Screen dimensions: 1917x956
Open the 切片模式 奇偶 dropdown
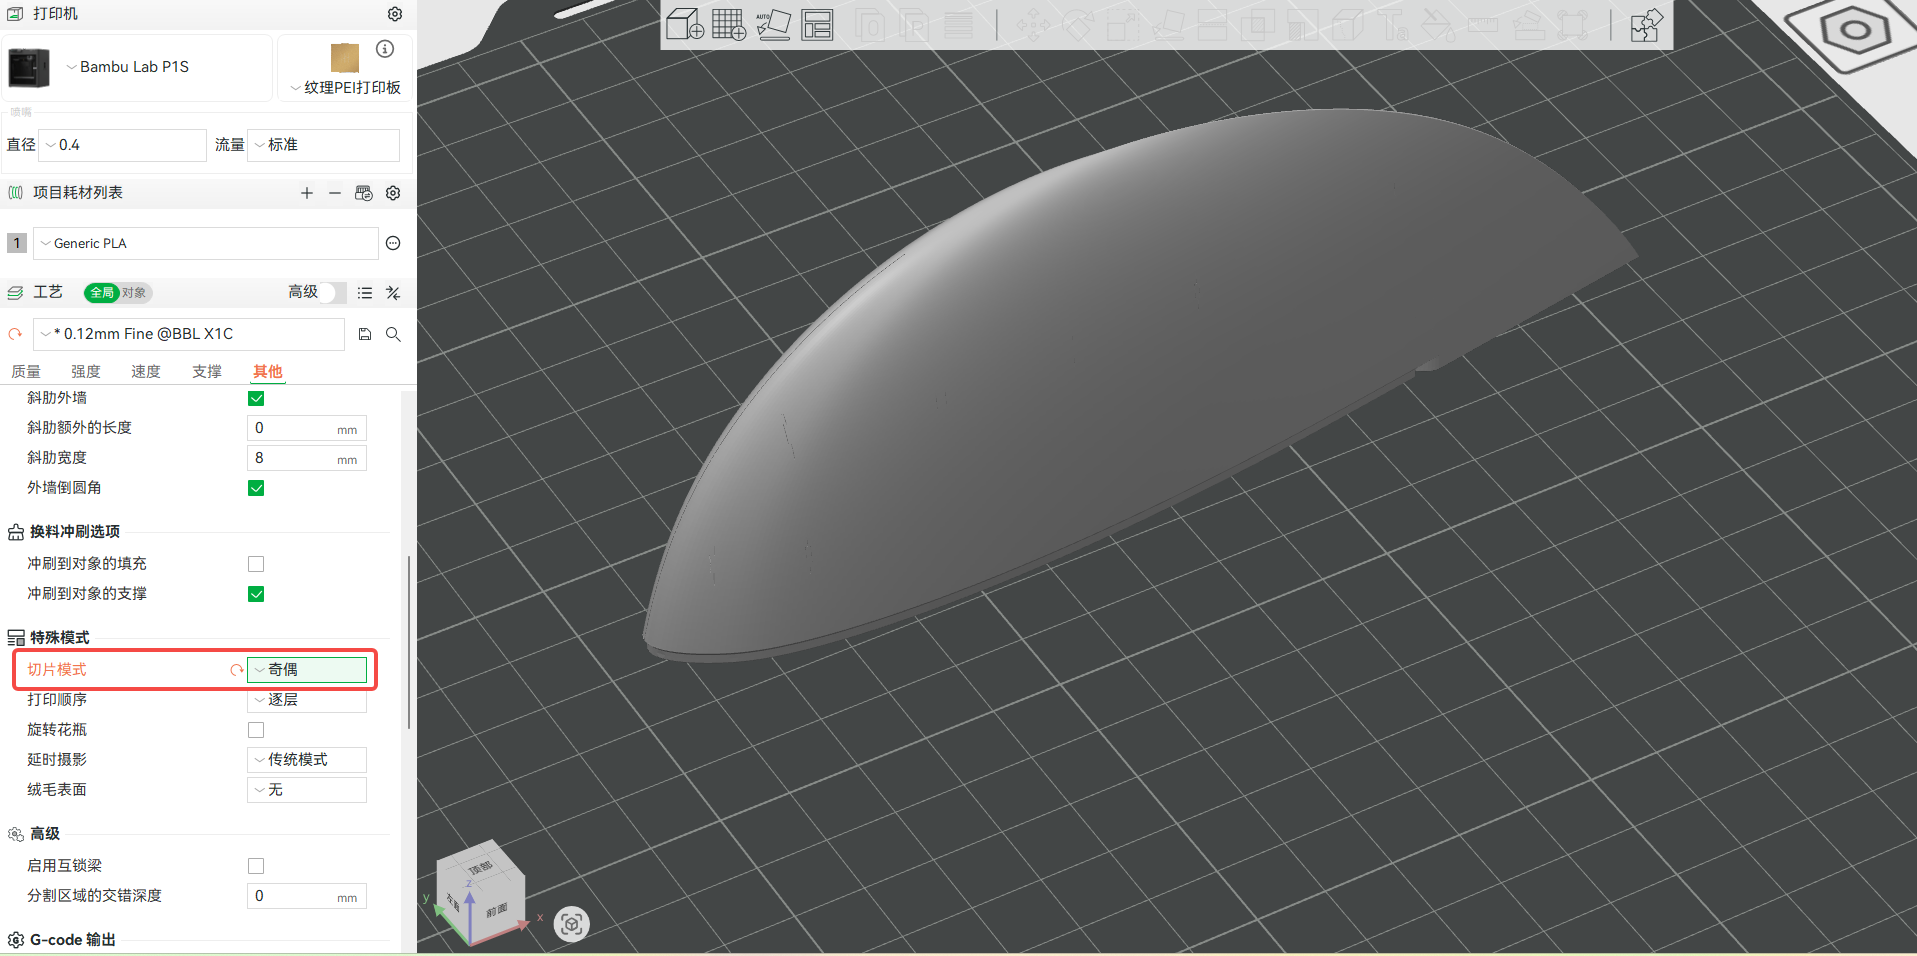tap(307, 670)
